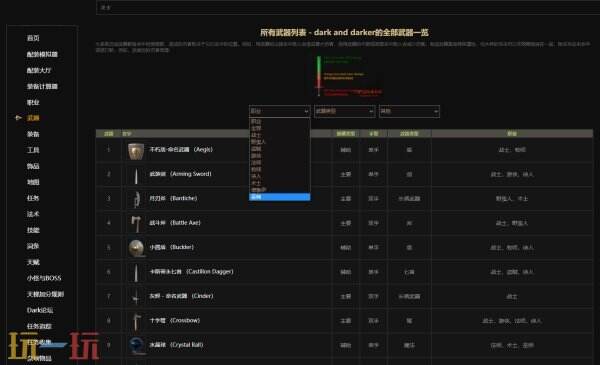
Task: Click the Battle Axe weapon icon
Action: (x=136, y=224)
